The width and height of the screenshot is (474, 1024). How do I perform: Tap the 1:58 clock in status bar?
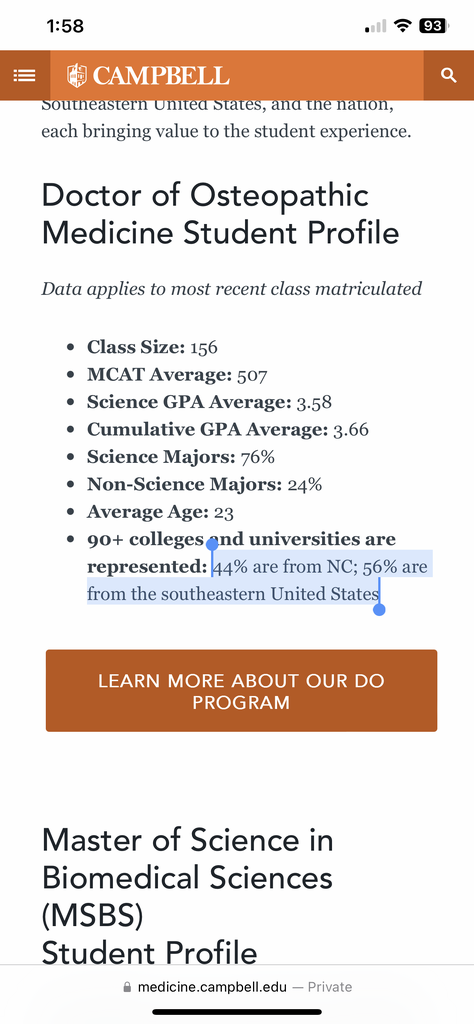65,26
